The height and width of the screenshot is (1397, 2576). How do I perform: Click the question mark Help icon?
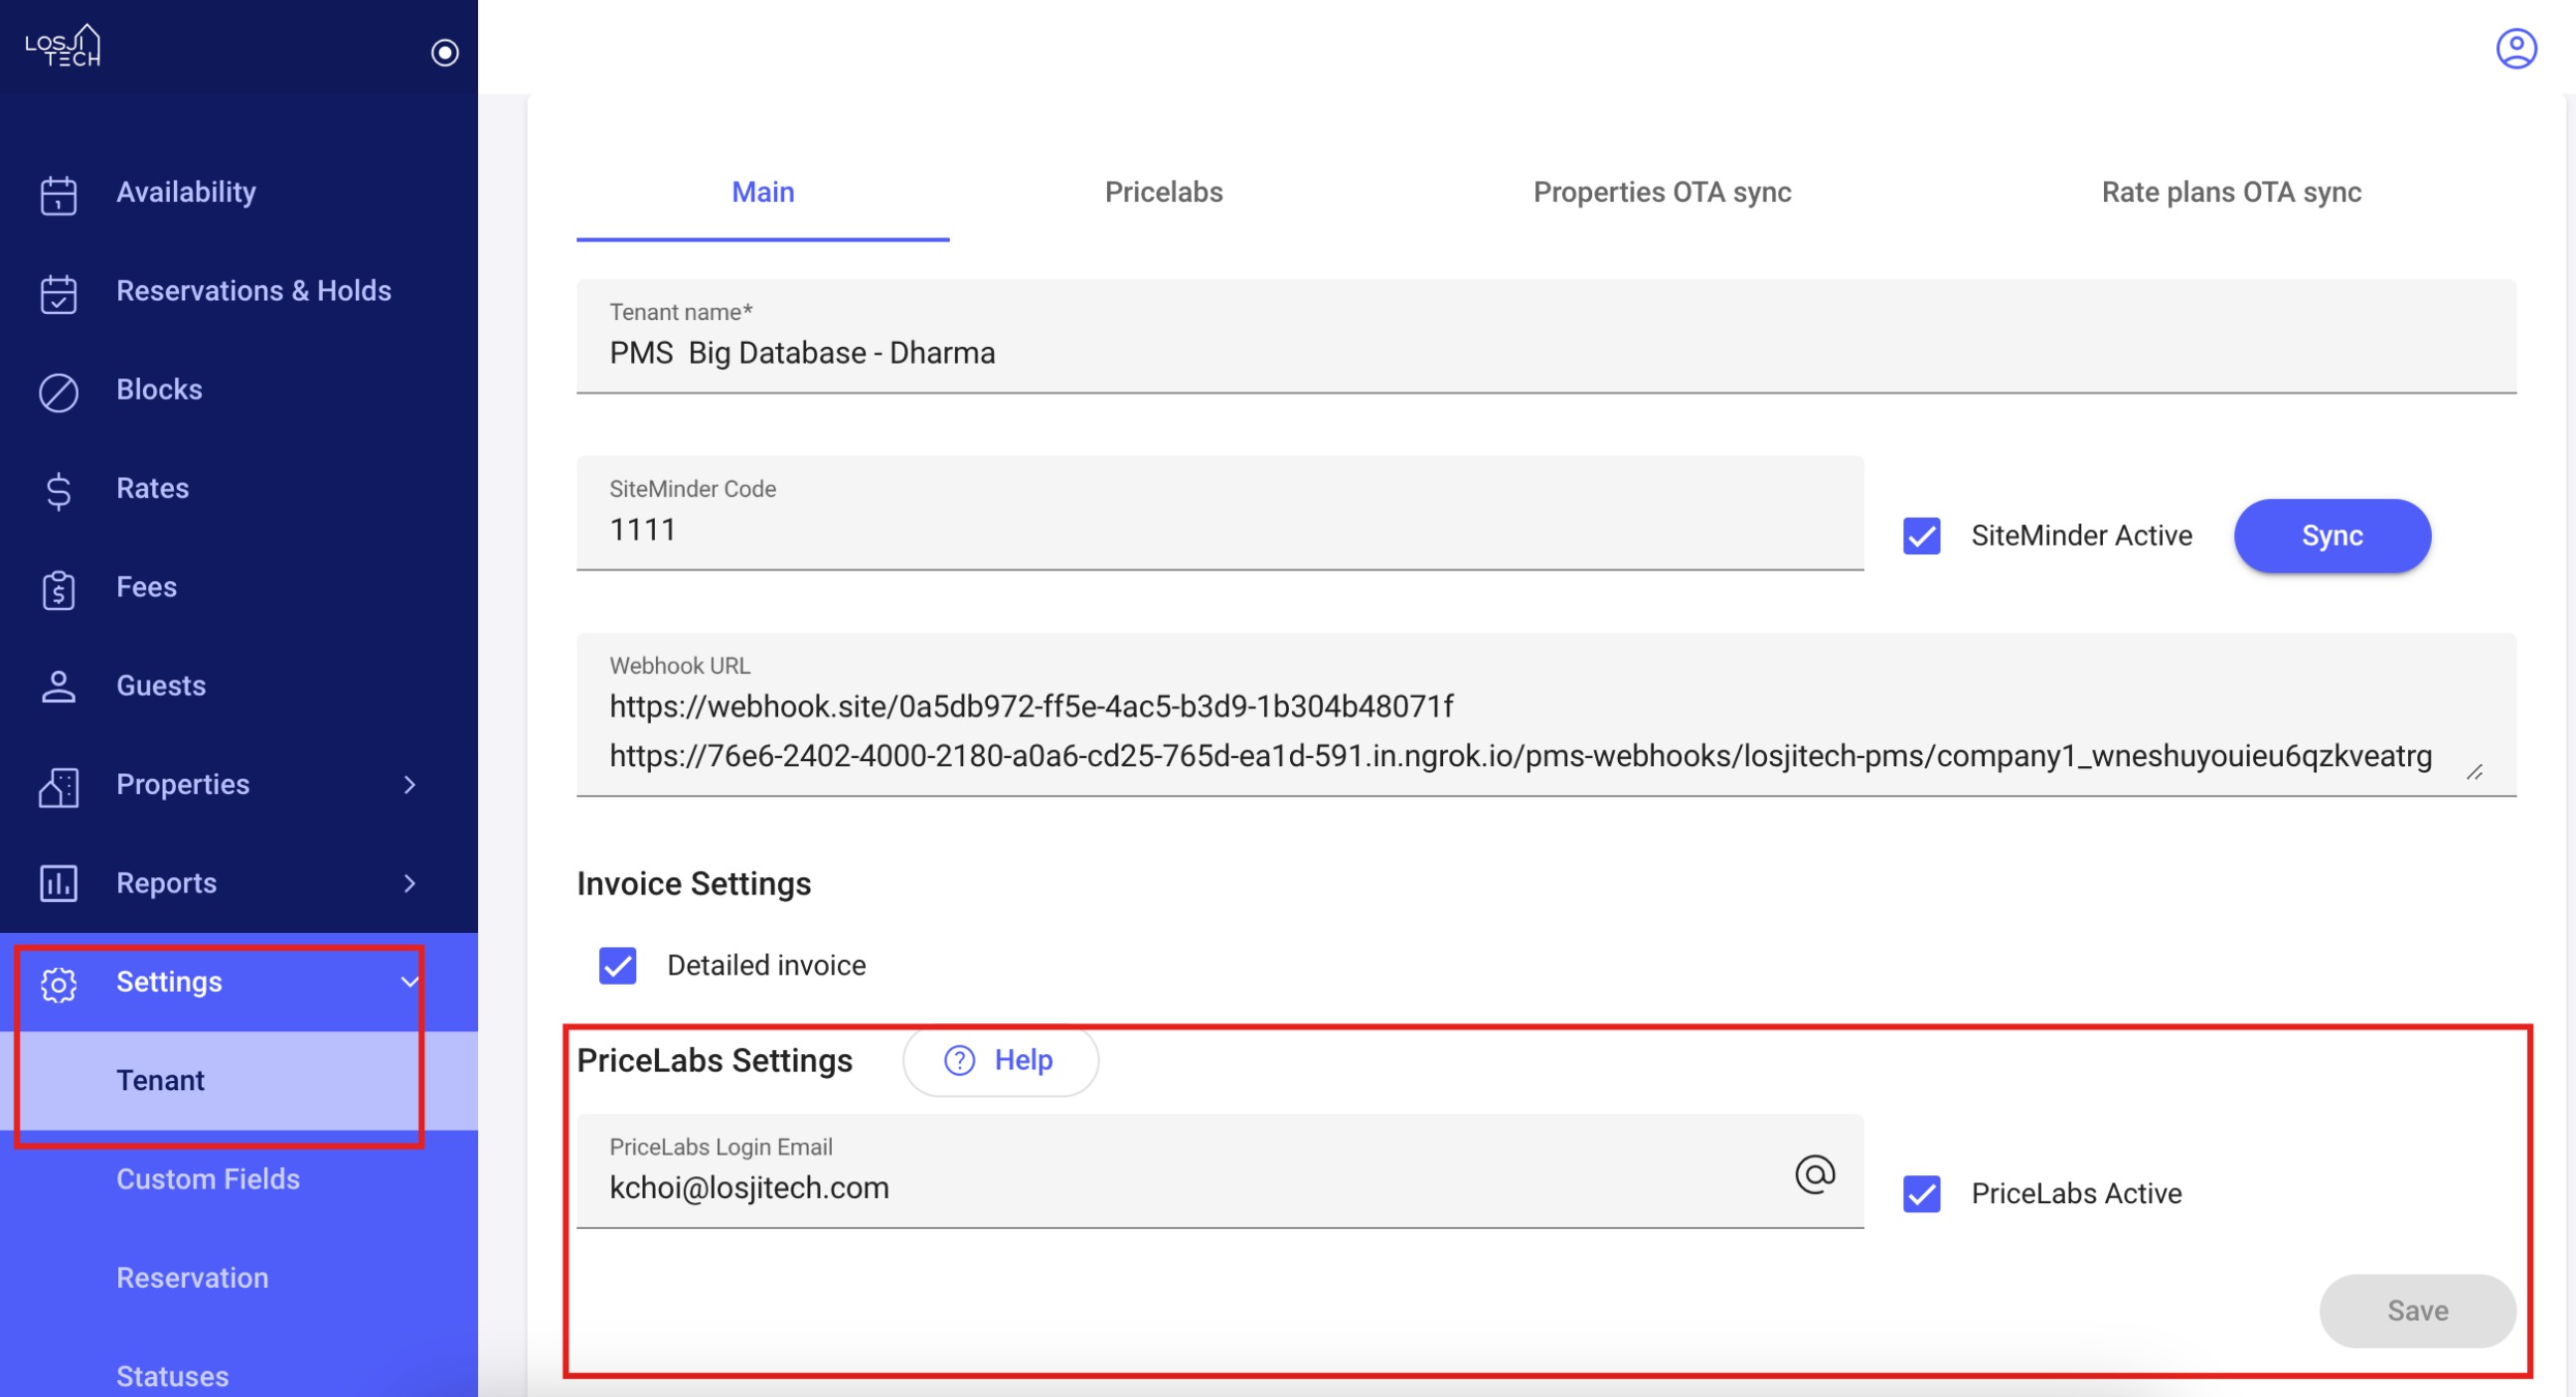[x=959, y=1060]
